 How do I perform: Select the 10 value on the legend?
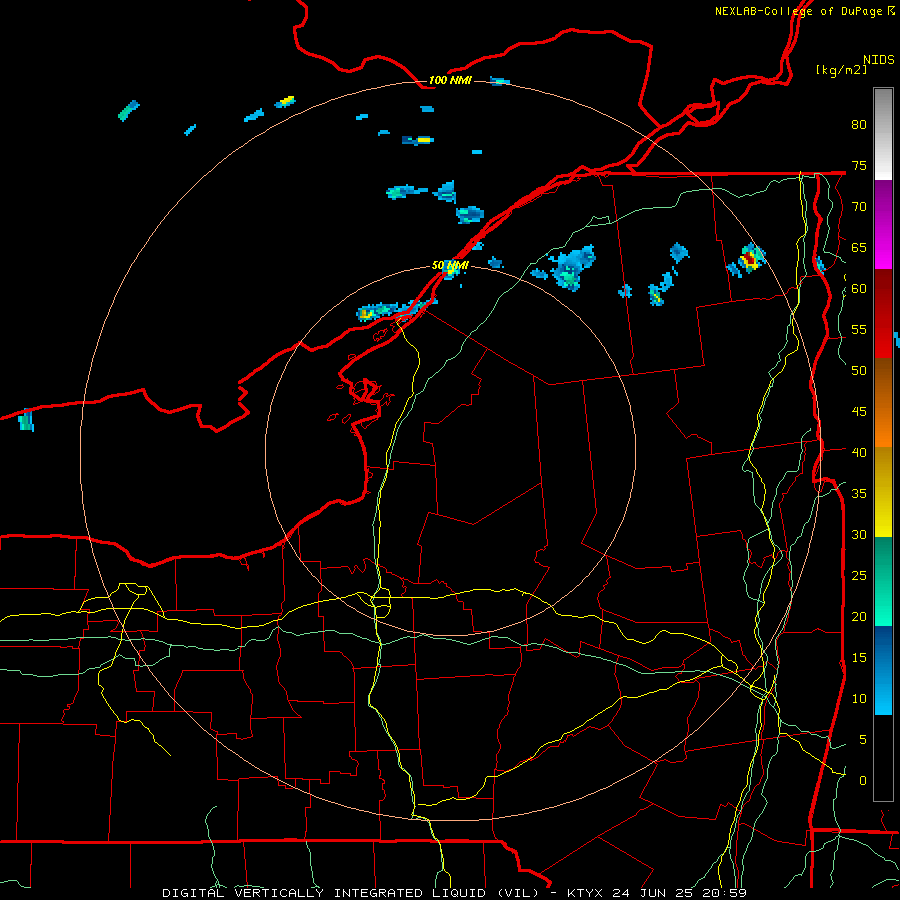[859, 699]
